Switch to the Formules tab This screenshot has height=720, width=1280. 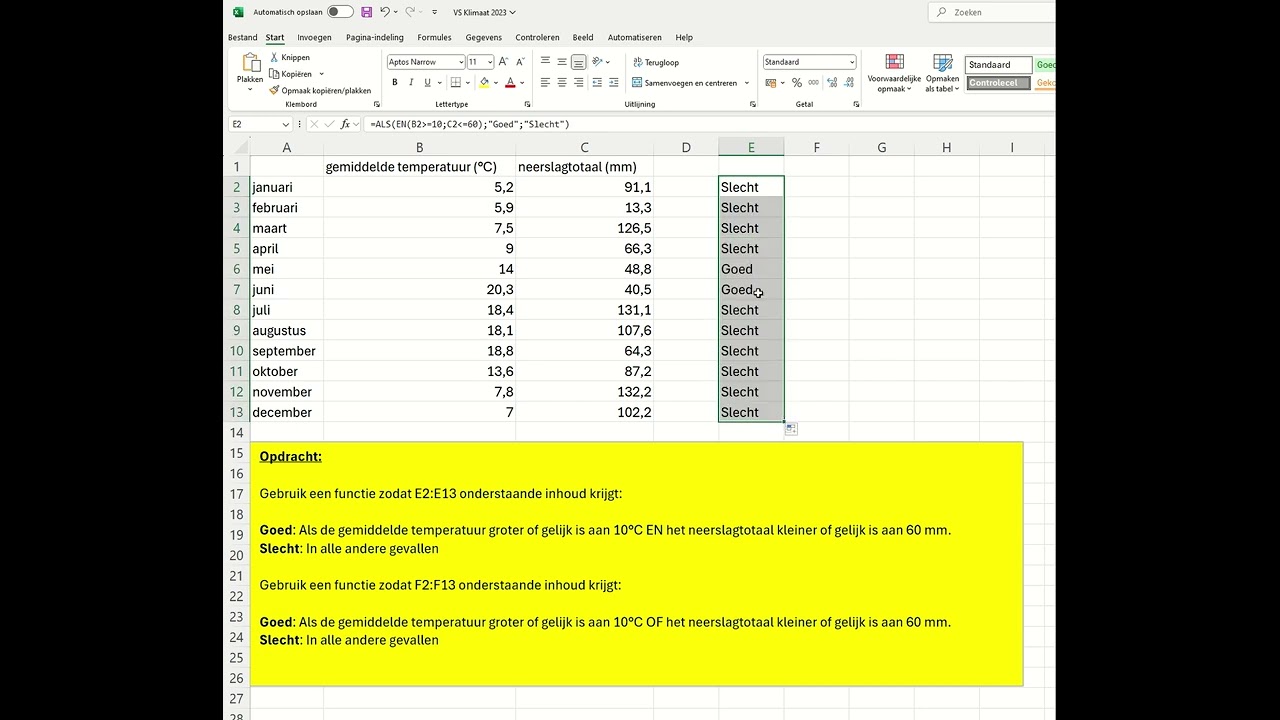[x=434, y=37]
